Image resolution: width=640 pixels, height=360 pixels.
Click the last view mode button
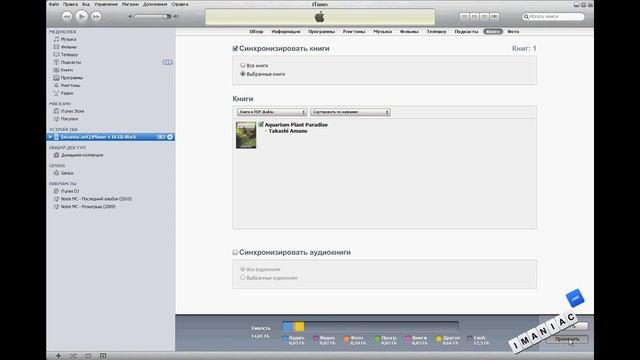(495, 16)
